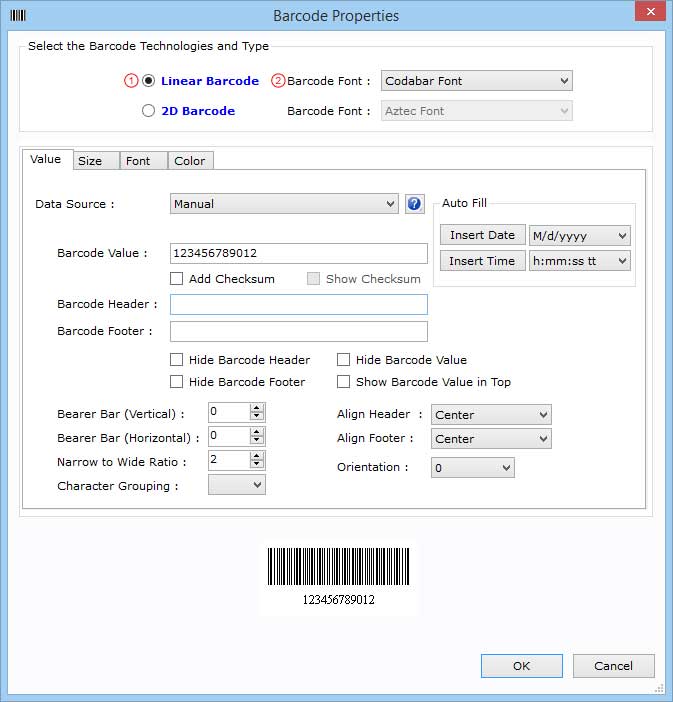The image size is (673, 702).
Task: Increase Bearer Bar (Vertical) with up arrow
Action: click(257, 408)
